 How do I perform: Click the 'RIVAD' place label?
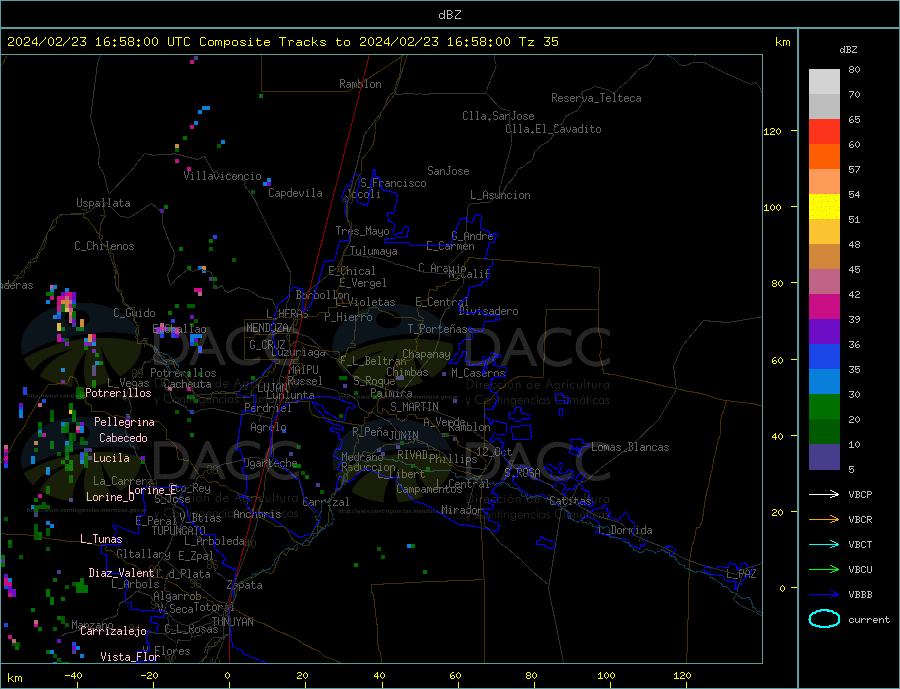(412, 455)
